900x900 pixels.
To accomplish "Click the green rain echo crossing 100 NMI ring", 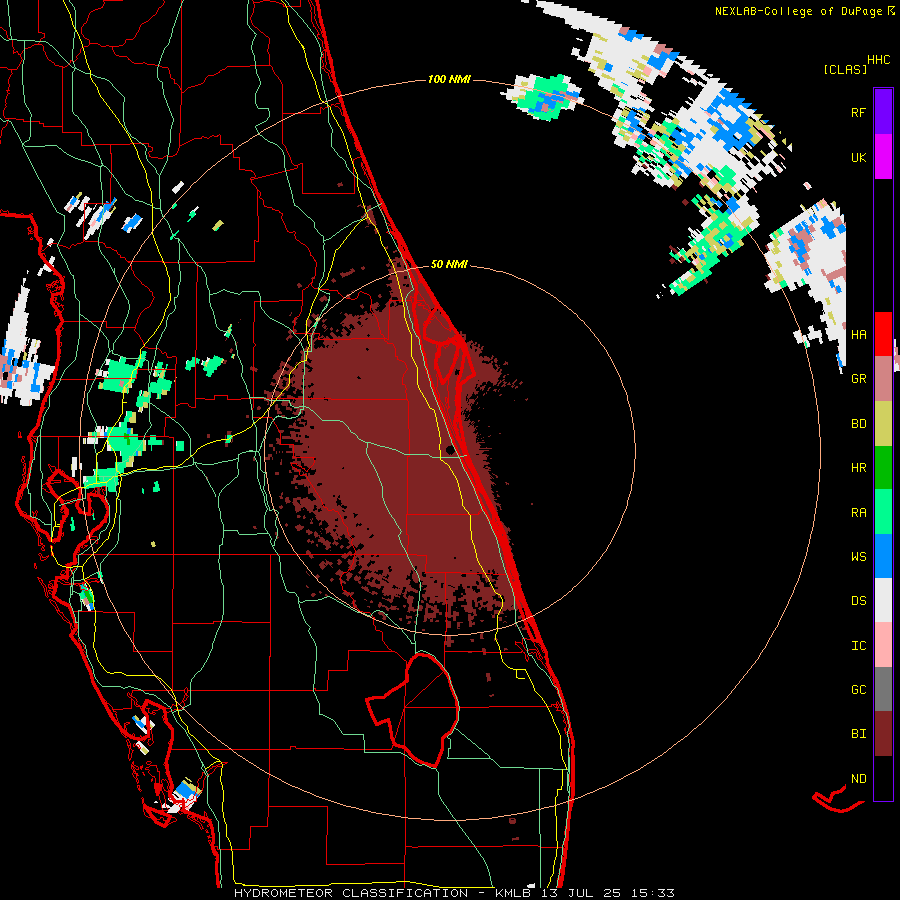I will pos(543,96).
